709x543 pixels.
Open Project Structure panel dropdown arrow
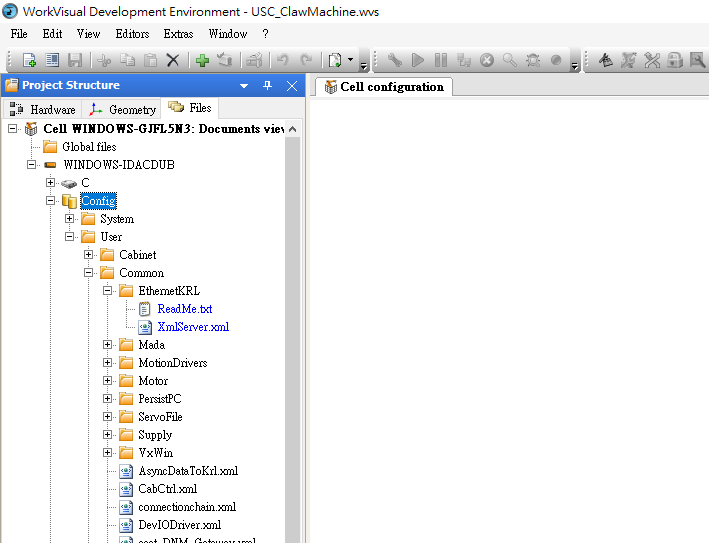pyautogui.click(x=244, y=85)
